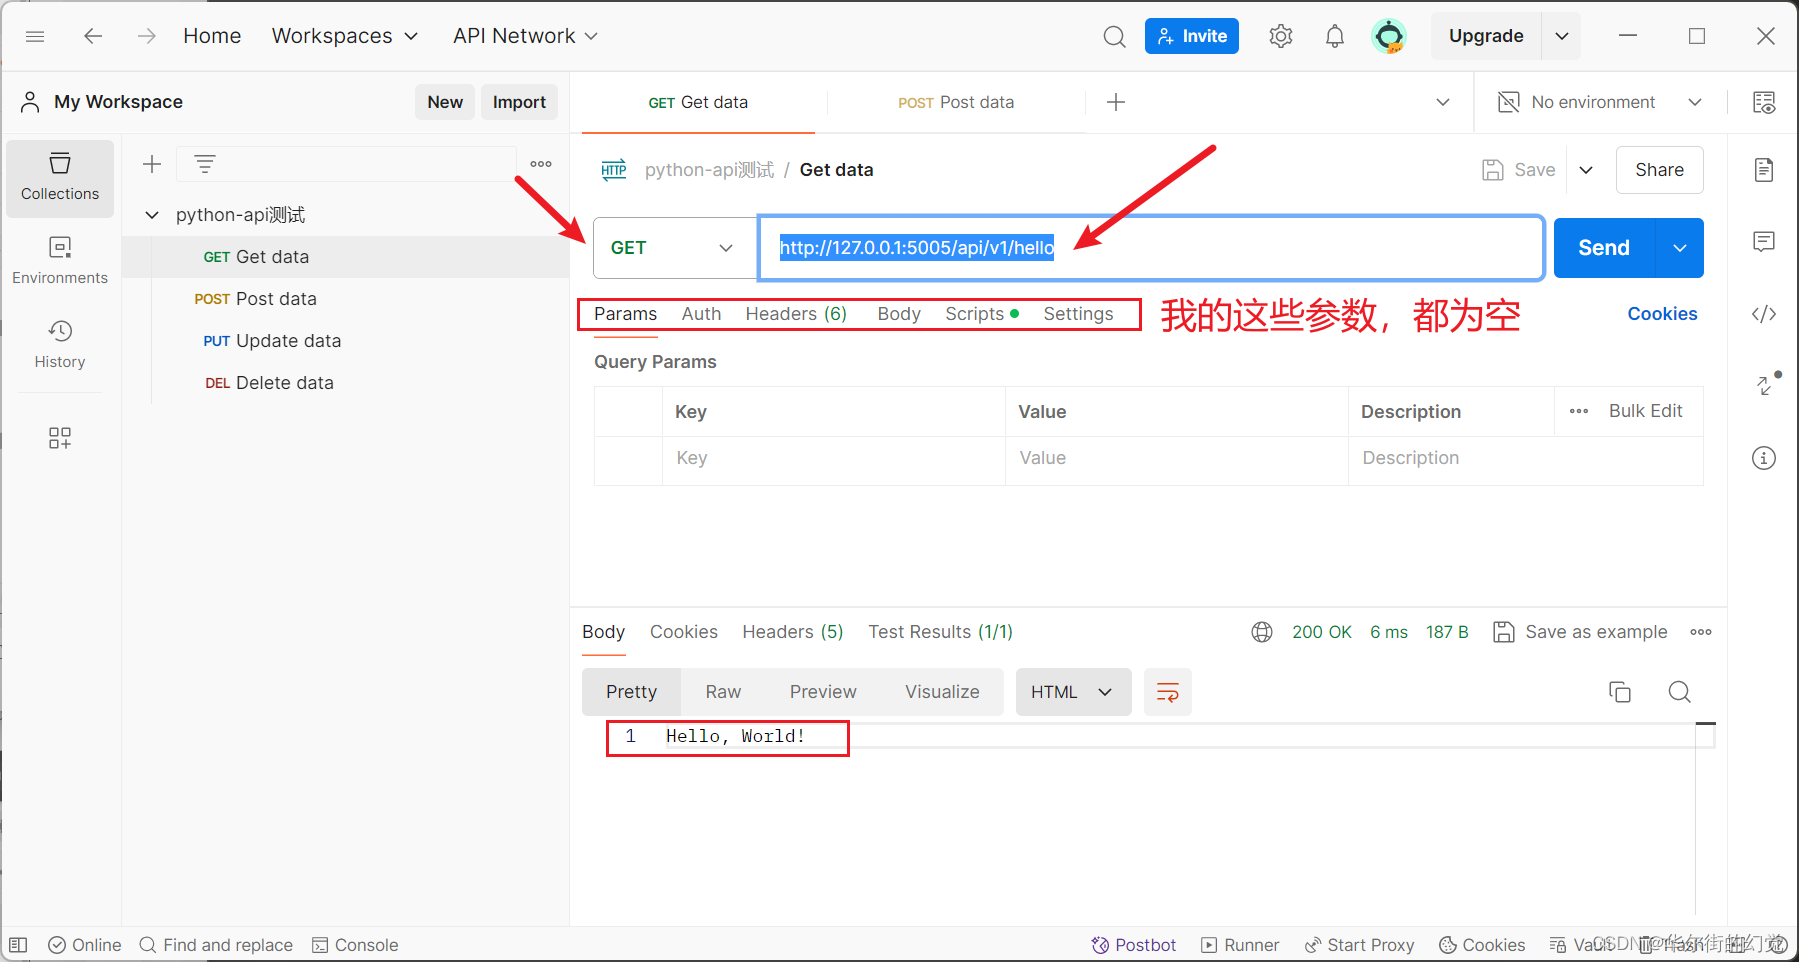The image size is (1799, 962).
Task: Open the request Body tab
Action: click(899, 314)
